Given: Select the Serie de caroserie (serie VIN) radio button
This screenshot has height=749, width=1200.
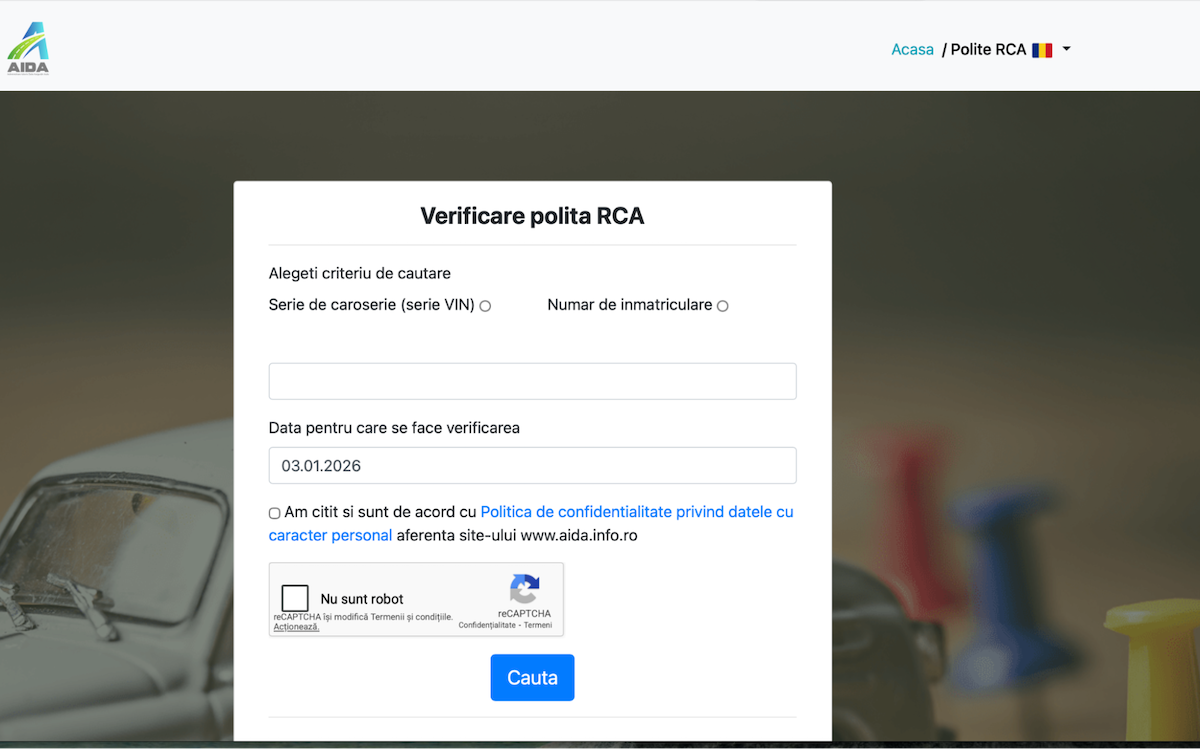Looking at the screenshot, I should [485, 305].
